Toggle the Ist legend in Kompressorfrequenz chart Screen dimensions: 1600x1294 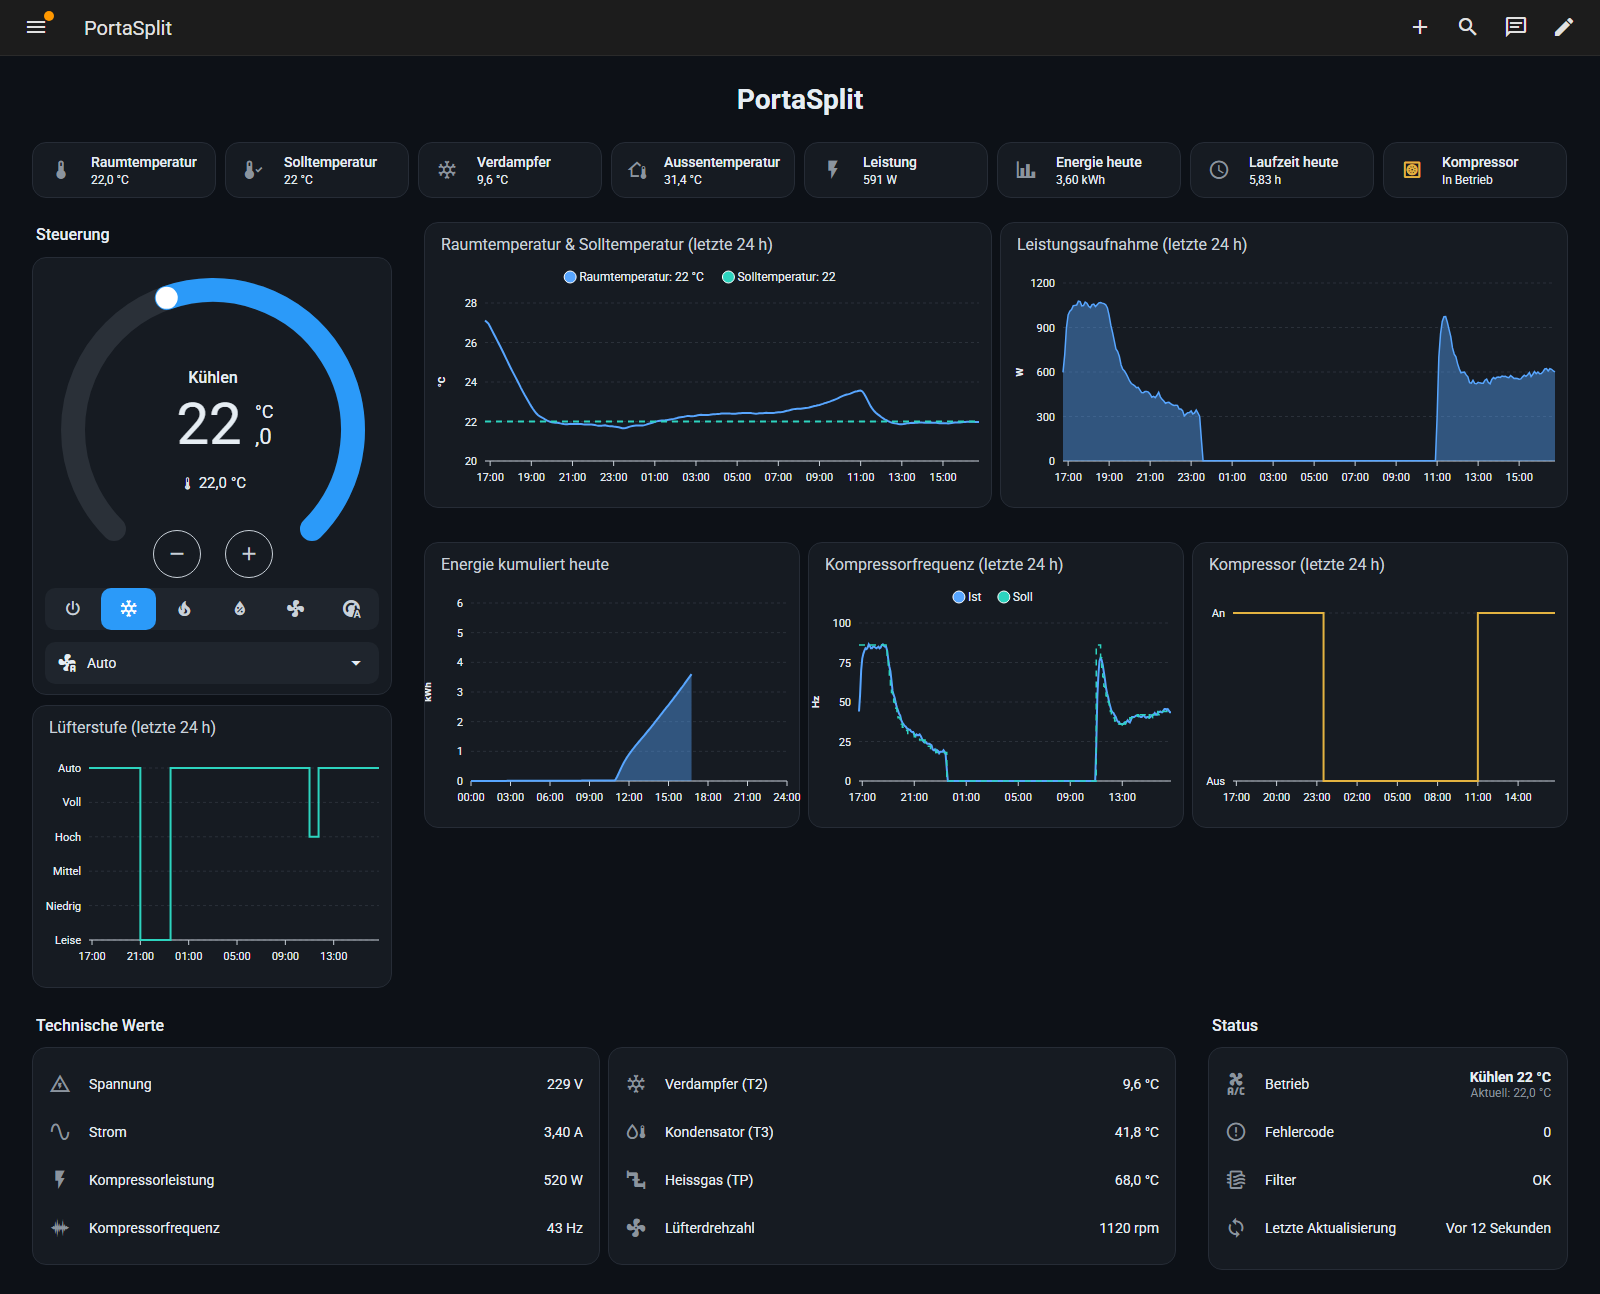coord(967,597)
